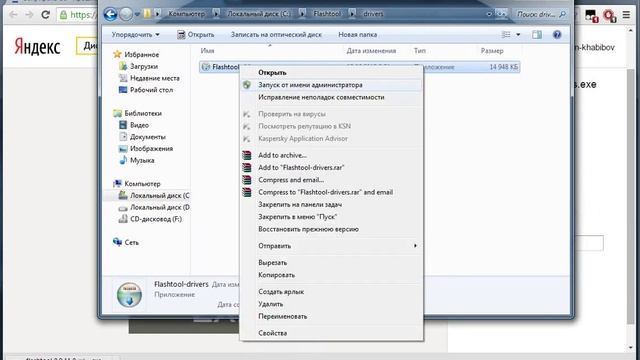This screenshot has height=360, width=640.
Task: Open the Музыка library
Action: pos(142,160)
